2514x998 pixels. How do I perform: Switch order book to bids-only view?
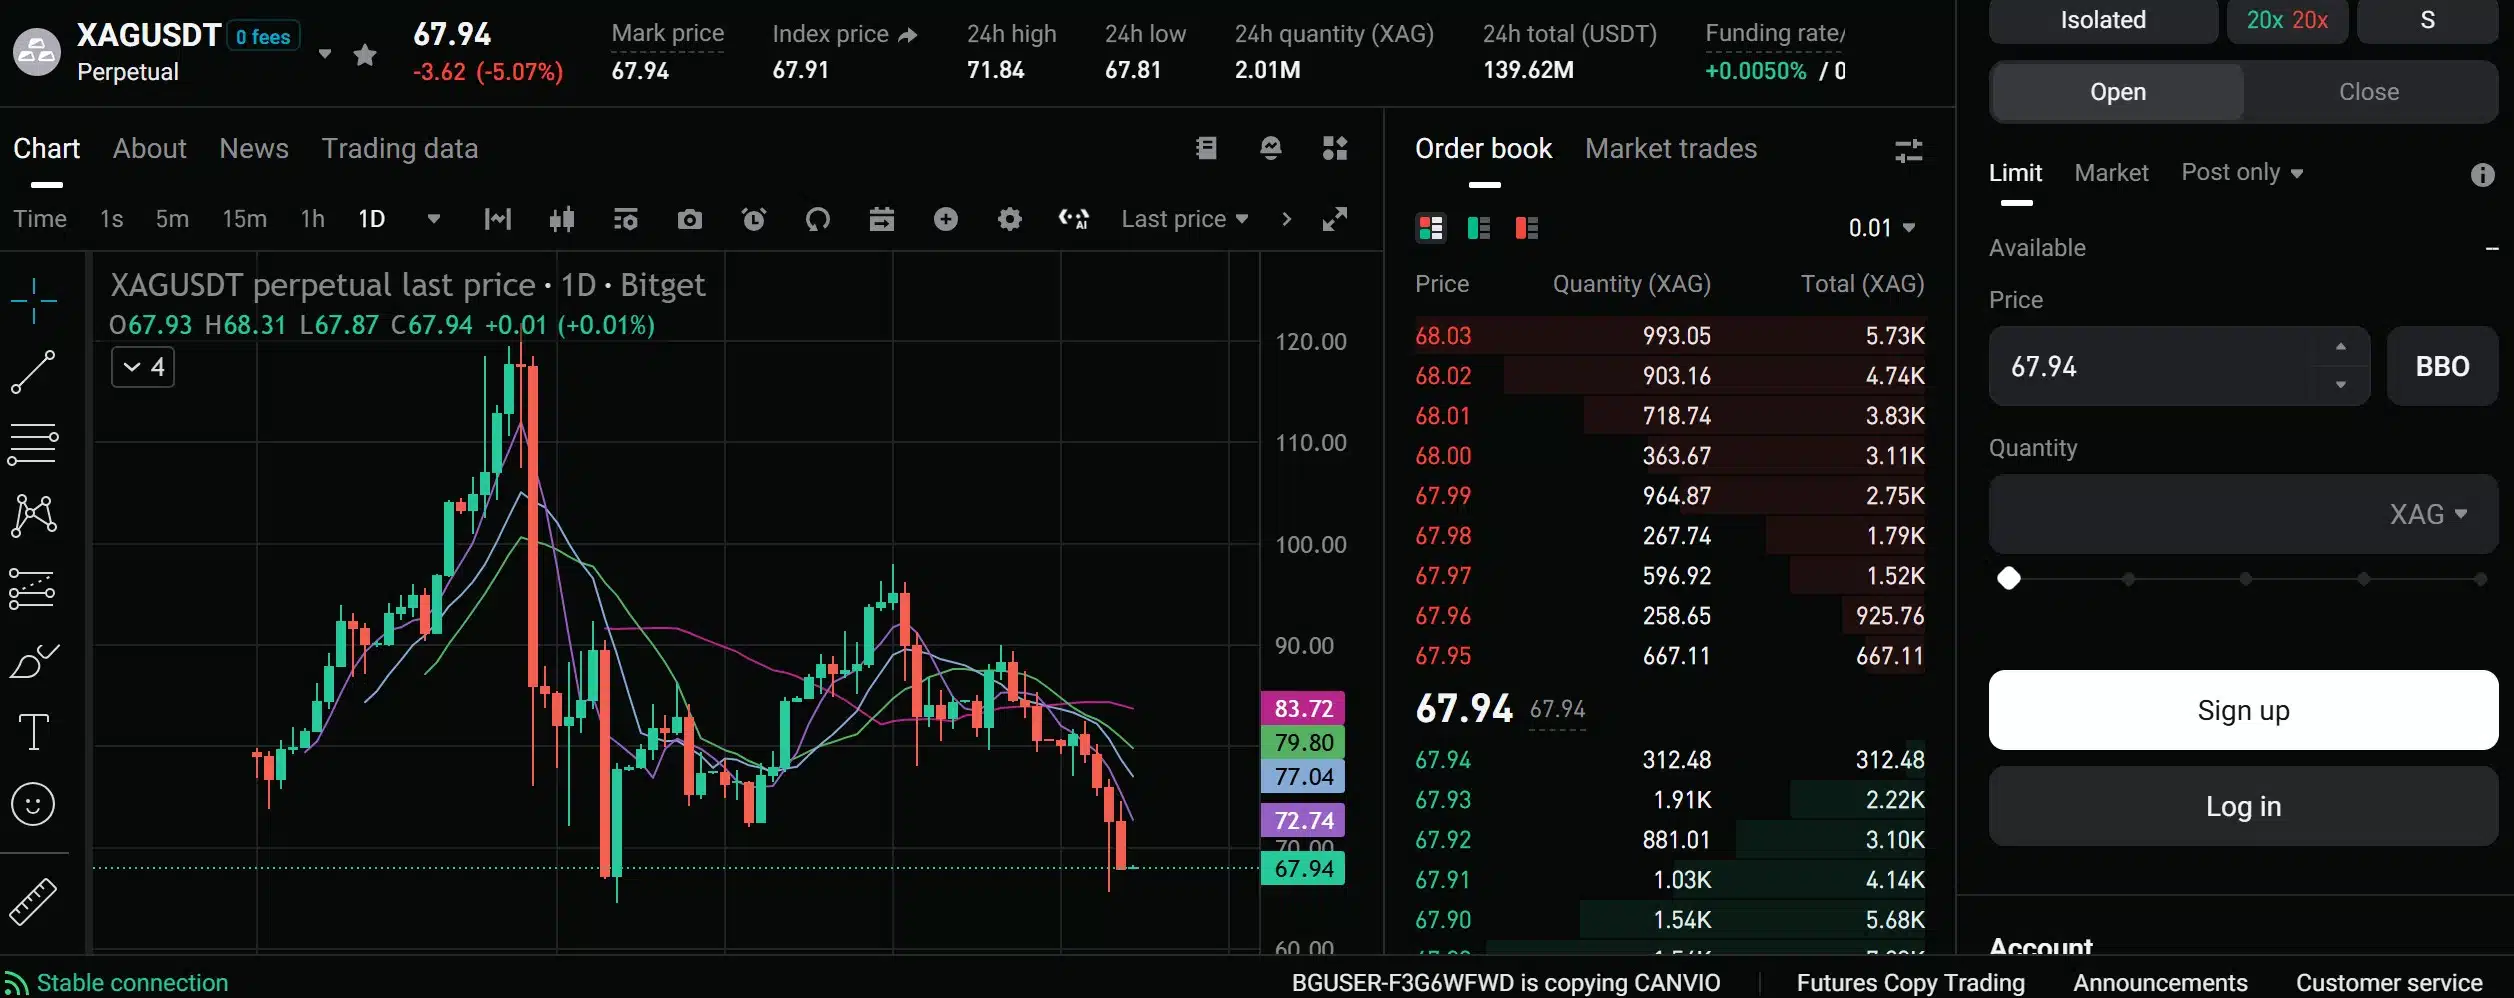pyautogui.click(x=1478, y=228)
